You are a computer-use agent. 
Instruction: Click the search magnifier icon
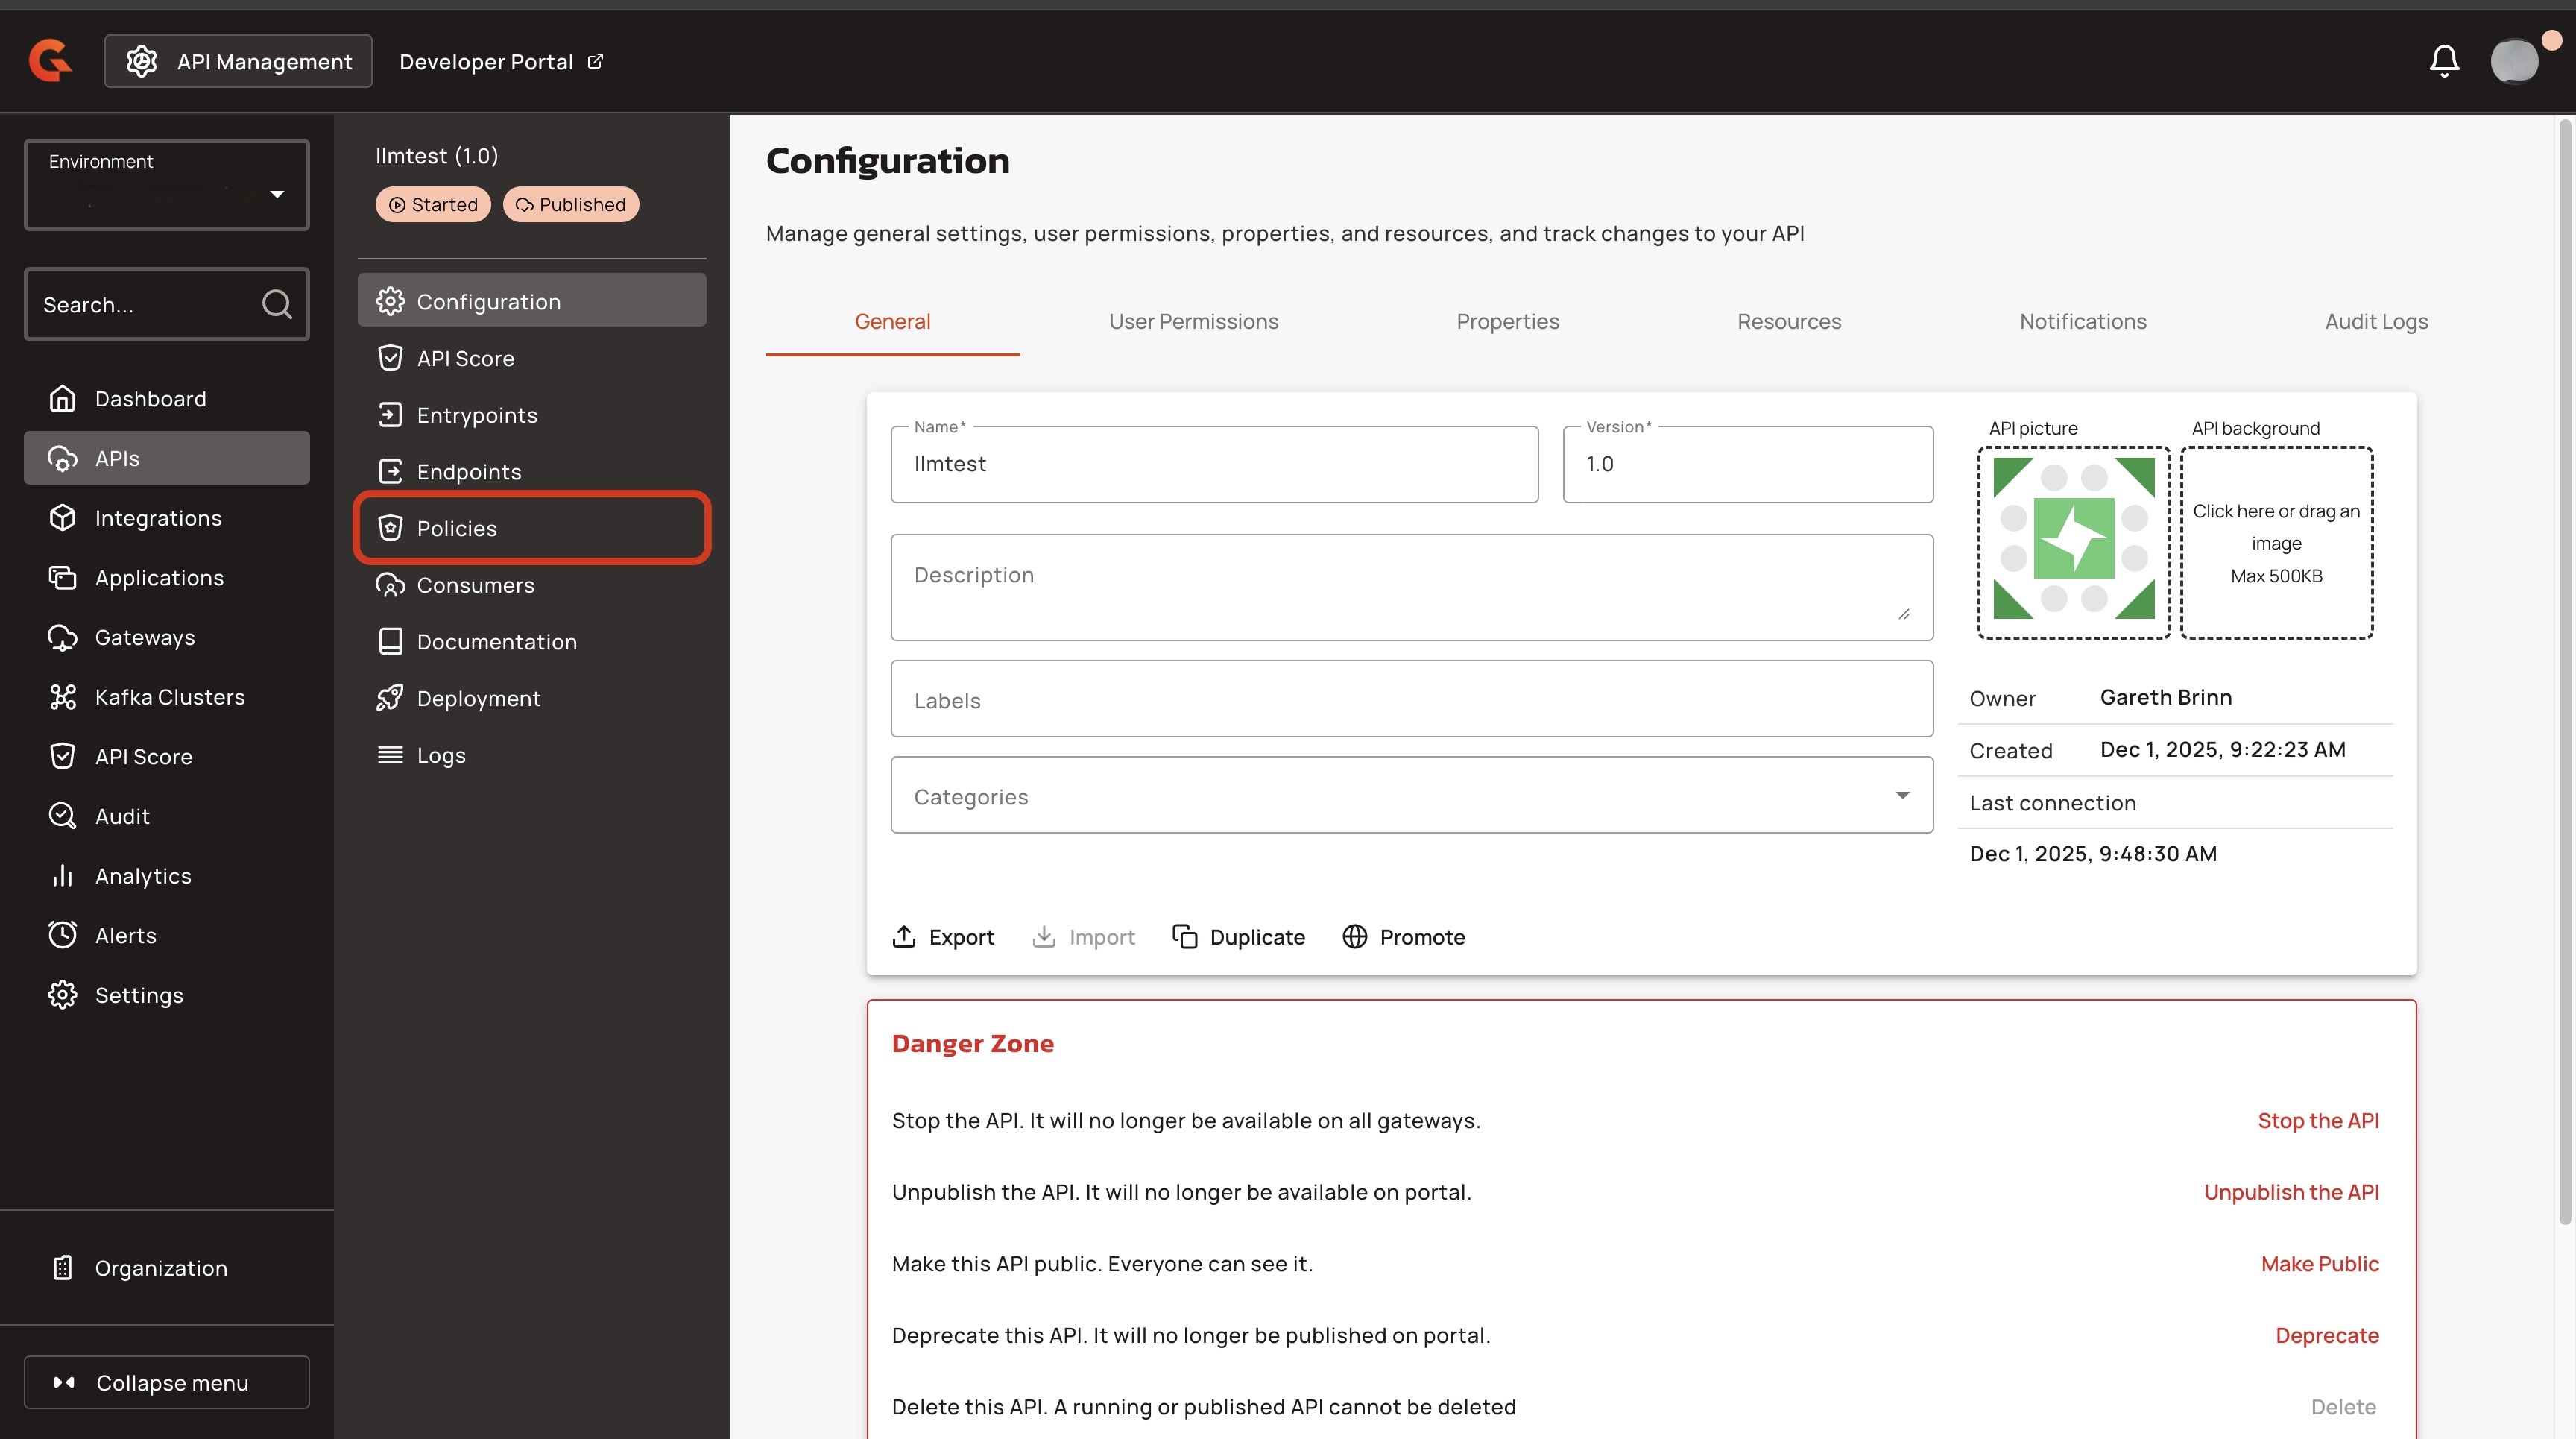pos(277,304)
